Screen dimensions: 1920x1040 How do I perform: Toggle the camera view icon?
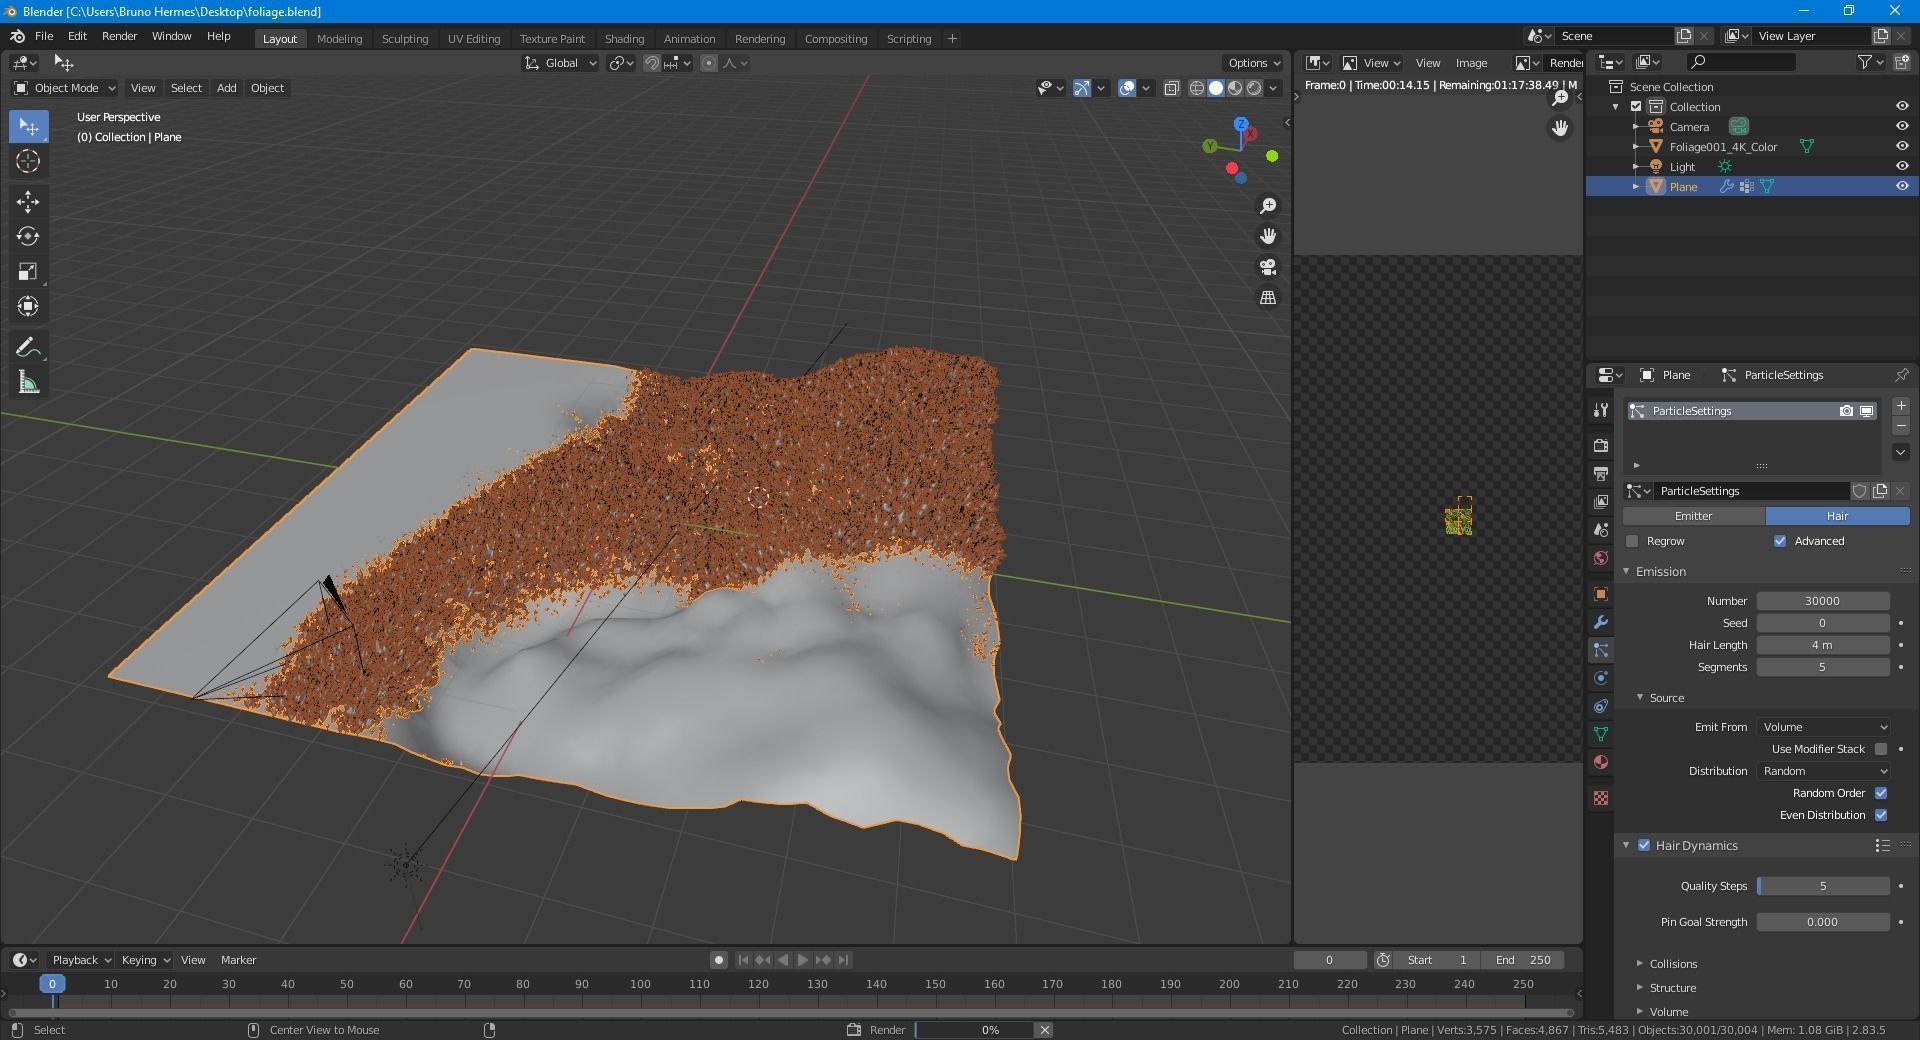[1268, 267]
